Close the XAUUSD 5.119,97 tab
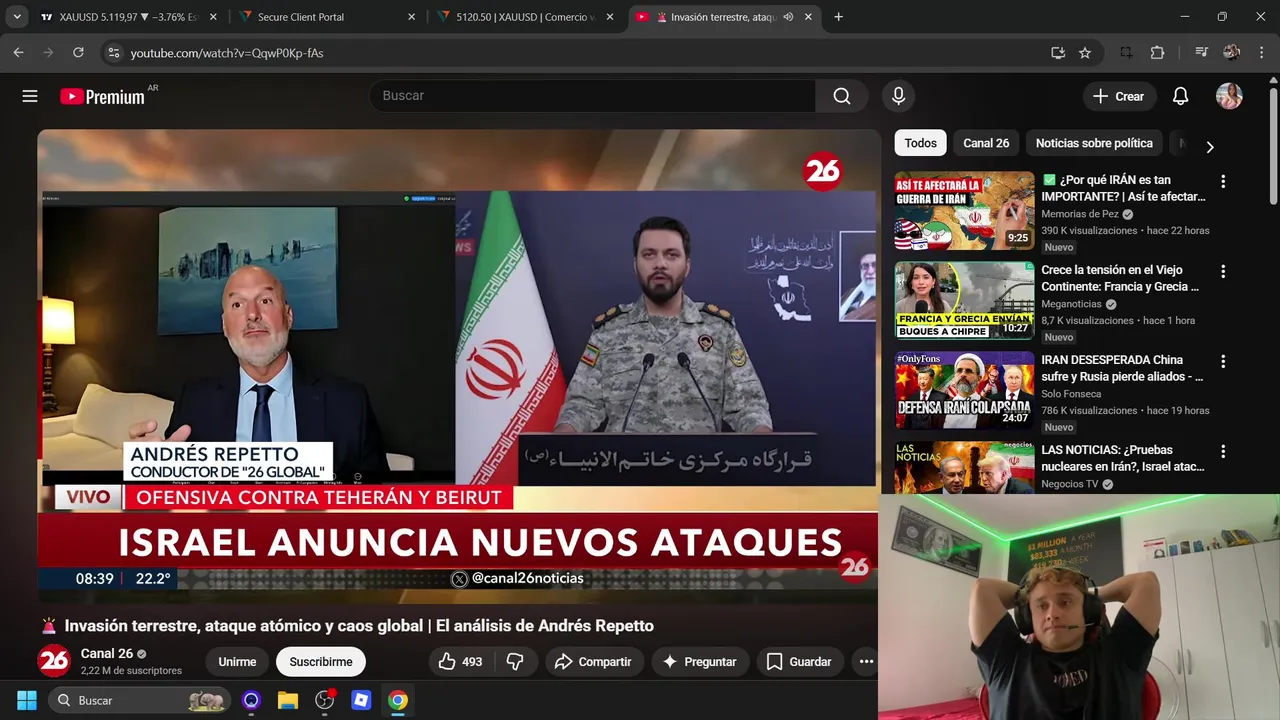The height and width of the screenshot is (720, 1280). click(213, 17)
